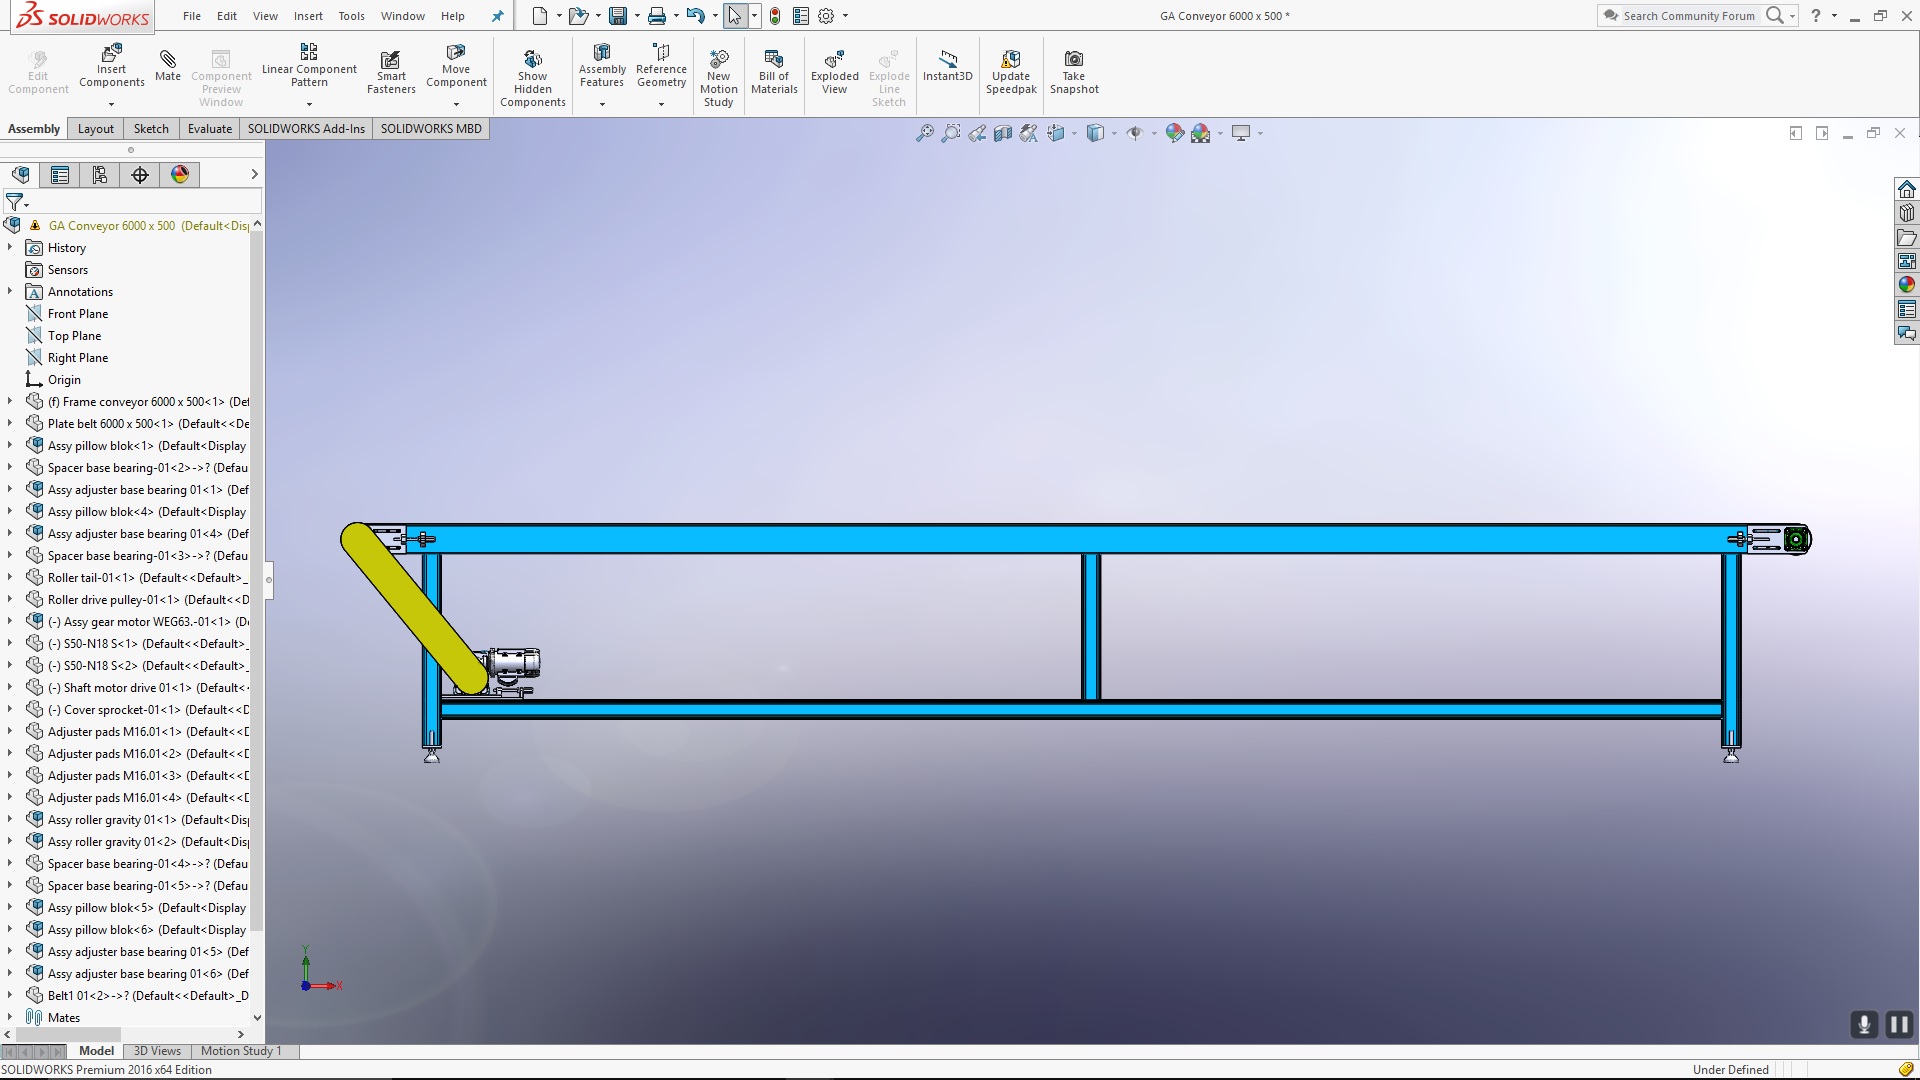This screenshot has width=1920, height=1080.
Task: Switch to SOLIDWORKS Add-Ins tab
Action: tap(306, 129)
